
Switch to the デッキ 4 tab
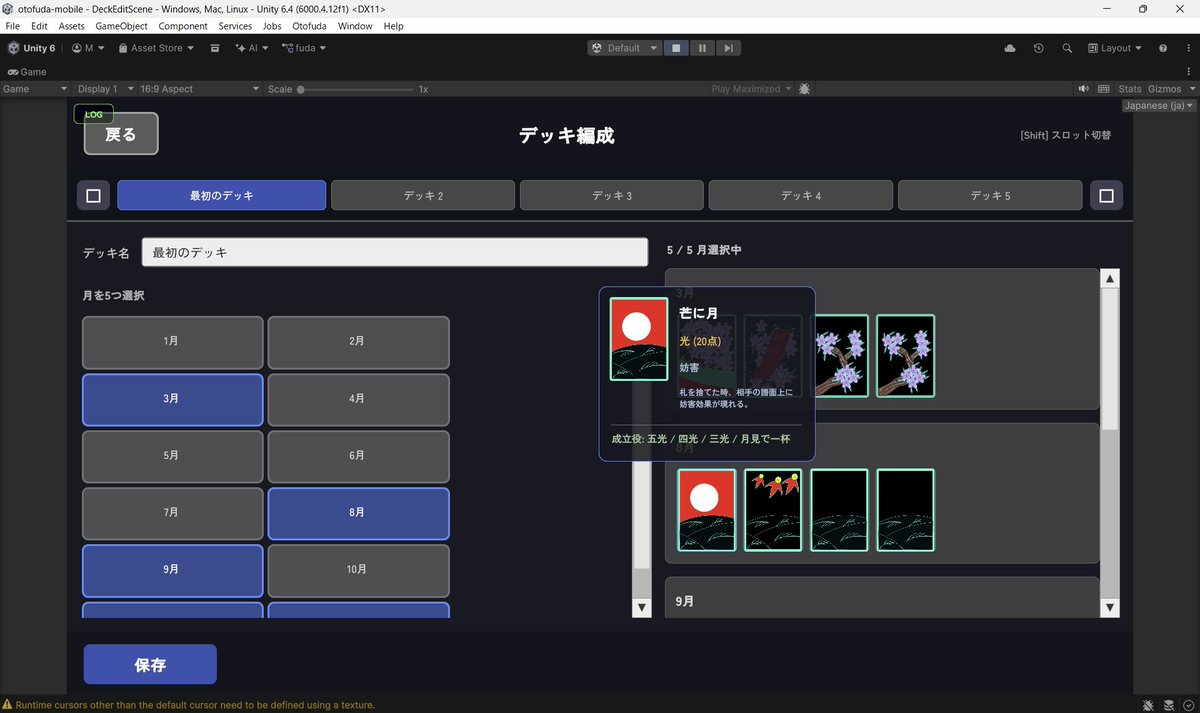[800, 195]
